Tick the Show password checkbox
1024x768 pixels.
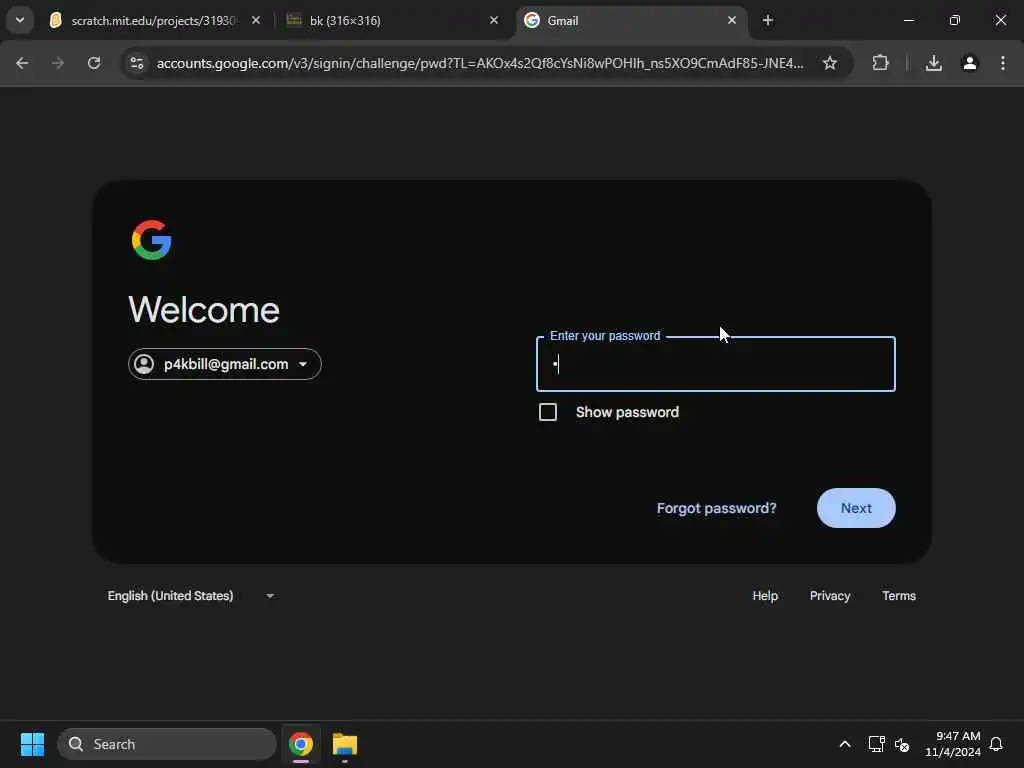(548, 412)
